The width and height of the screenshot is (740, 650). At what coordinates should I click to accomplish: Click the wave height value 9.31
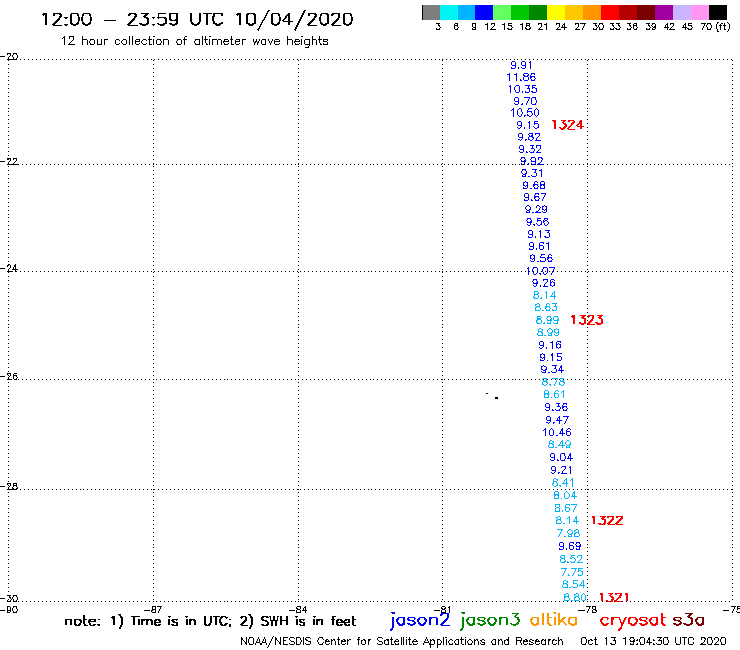pos(532,173)
